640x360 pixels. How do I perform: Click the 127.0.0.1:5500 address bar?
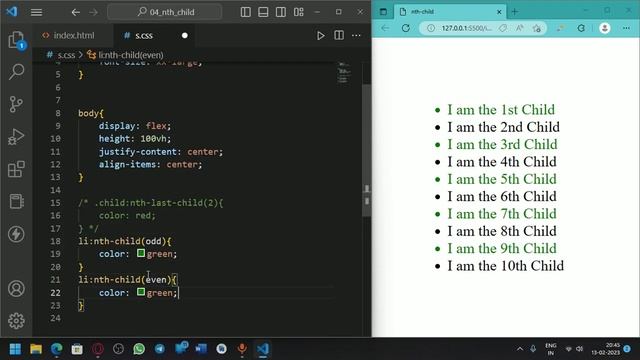(466, 28)
